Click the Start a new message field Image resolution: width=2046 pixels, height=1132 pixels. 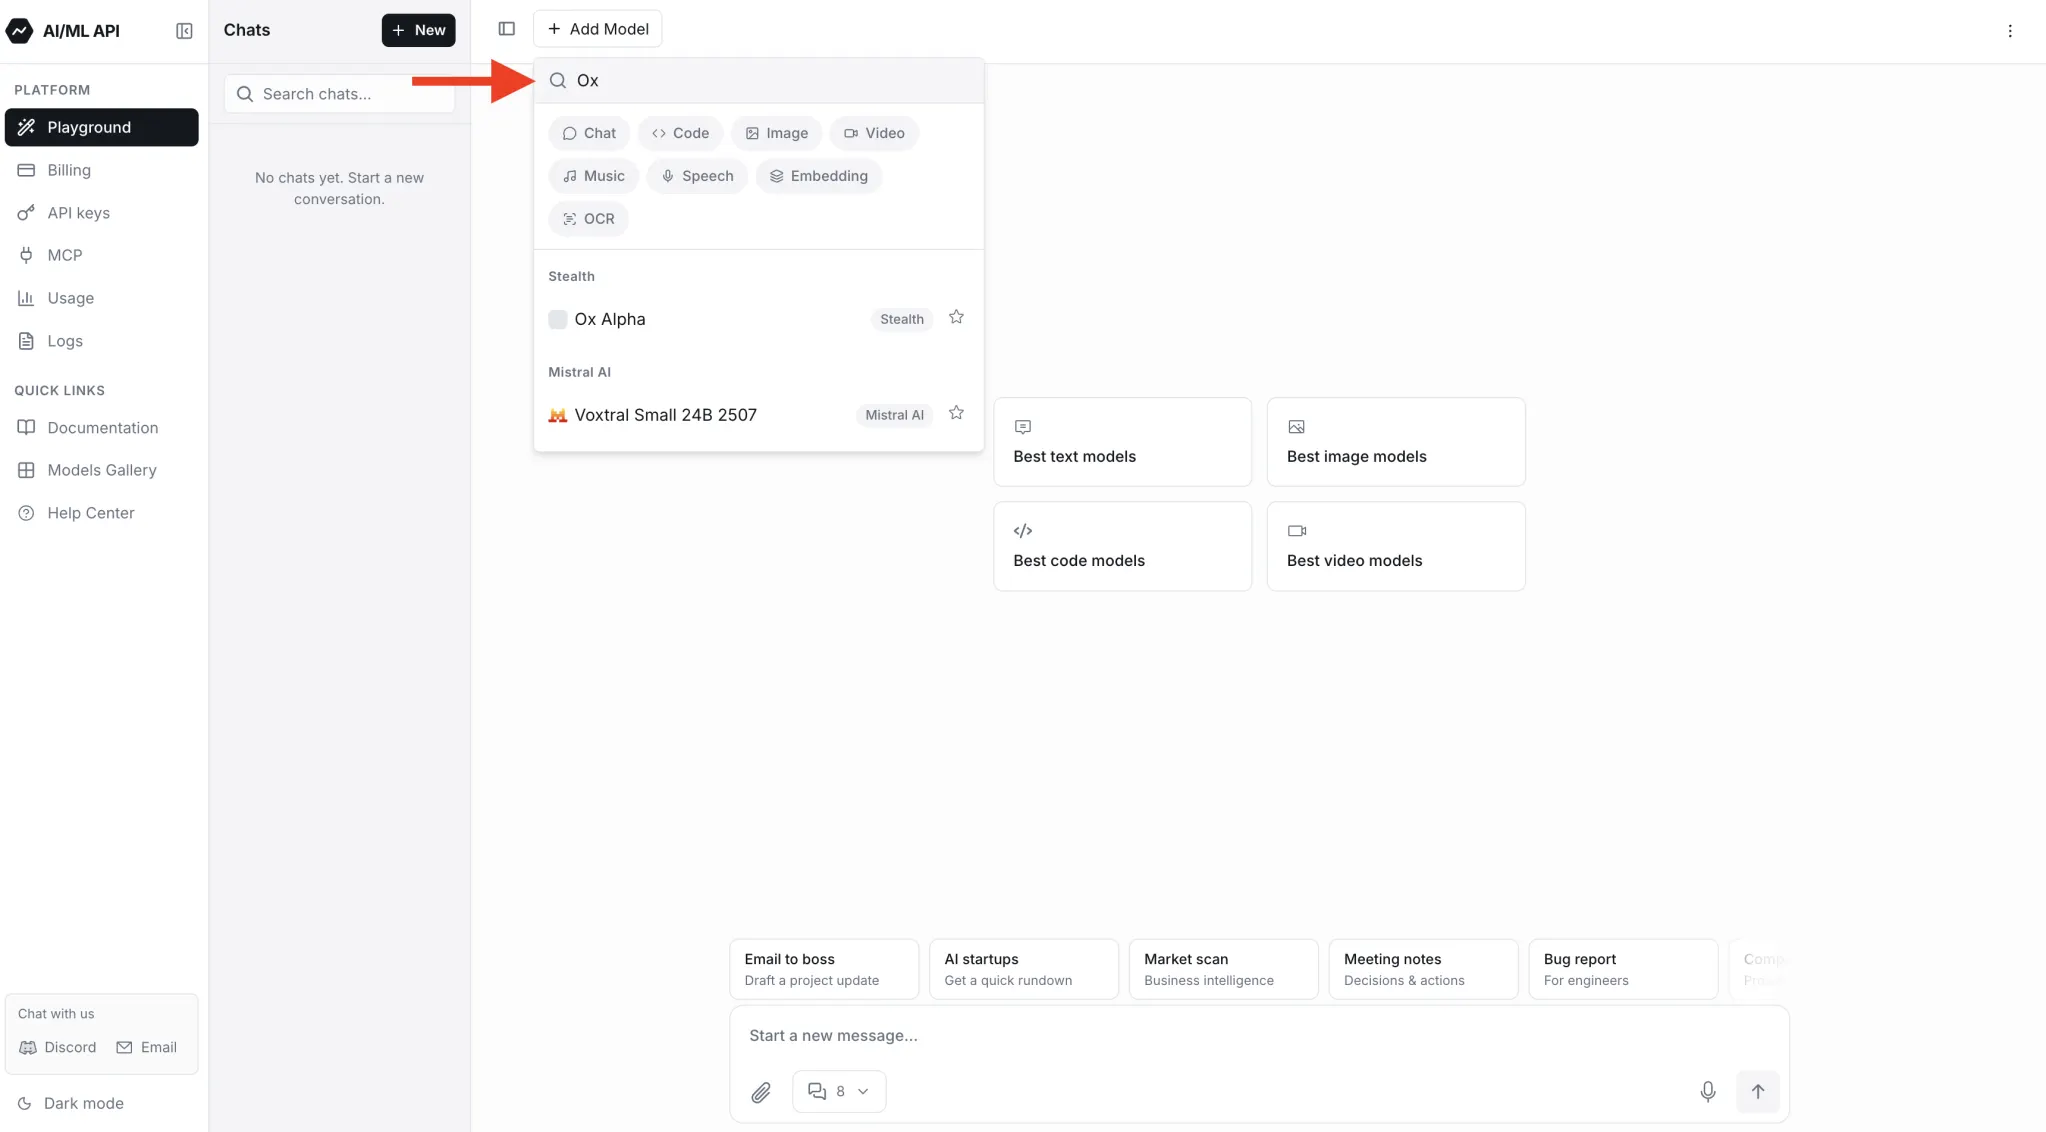pos(1258,1036)
